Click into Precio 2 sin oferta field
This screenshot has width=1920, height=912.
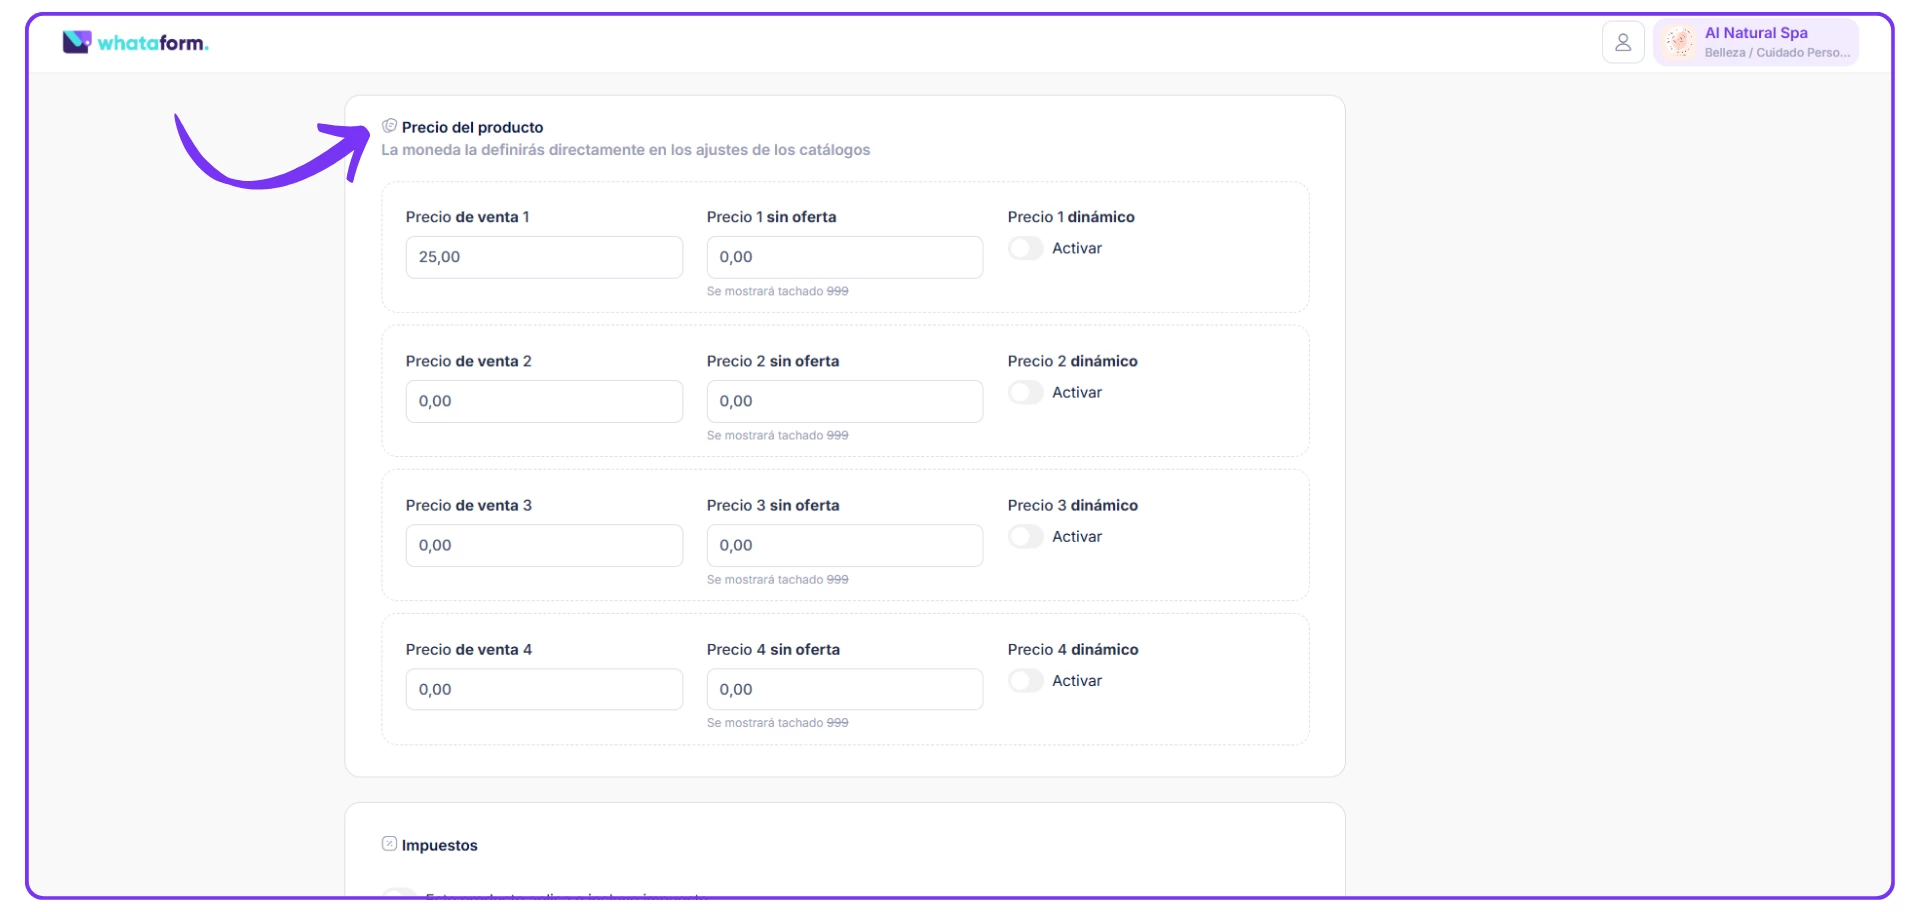[x=844, y=401]
